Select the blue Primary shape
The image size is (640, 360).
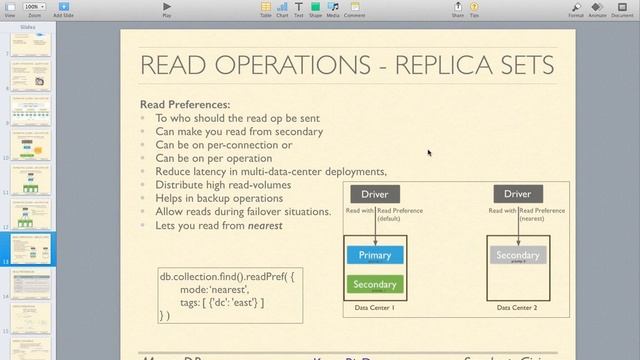coord(375,255)
